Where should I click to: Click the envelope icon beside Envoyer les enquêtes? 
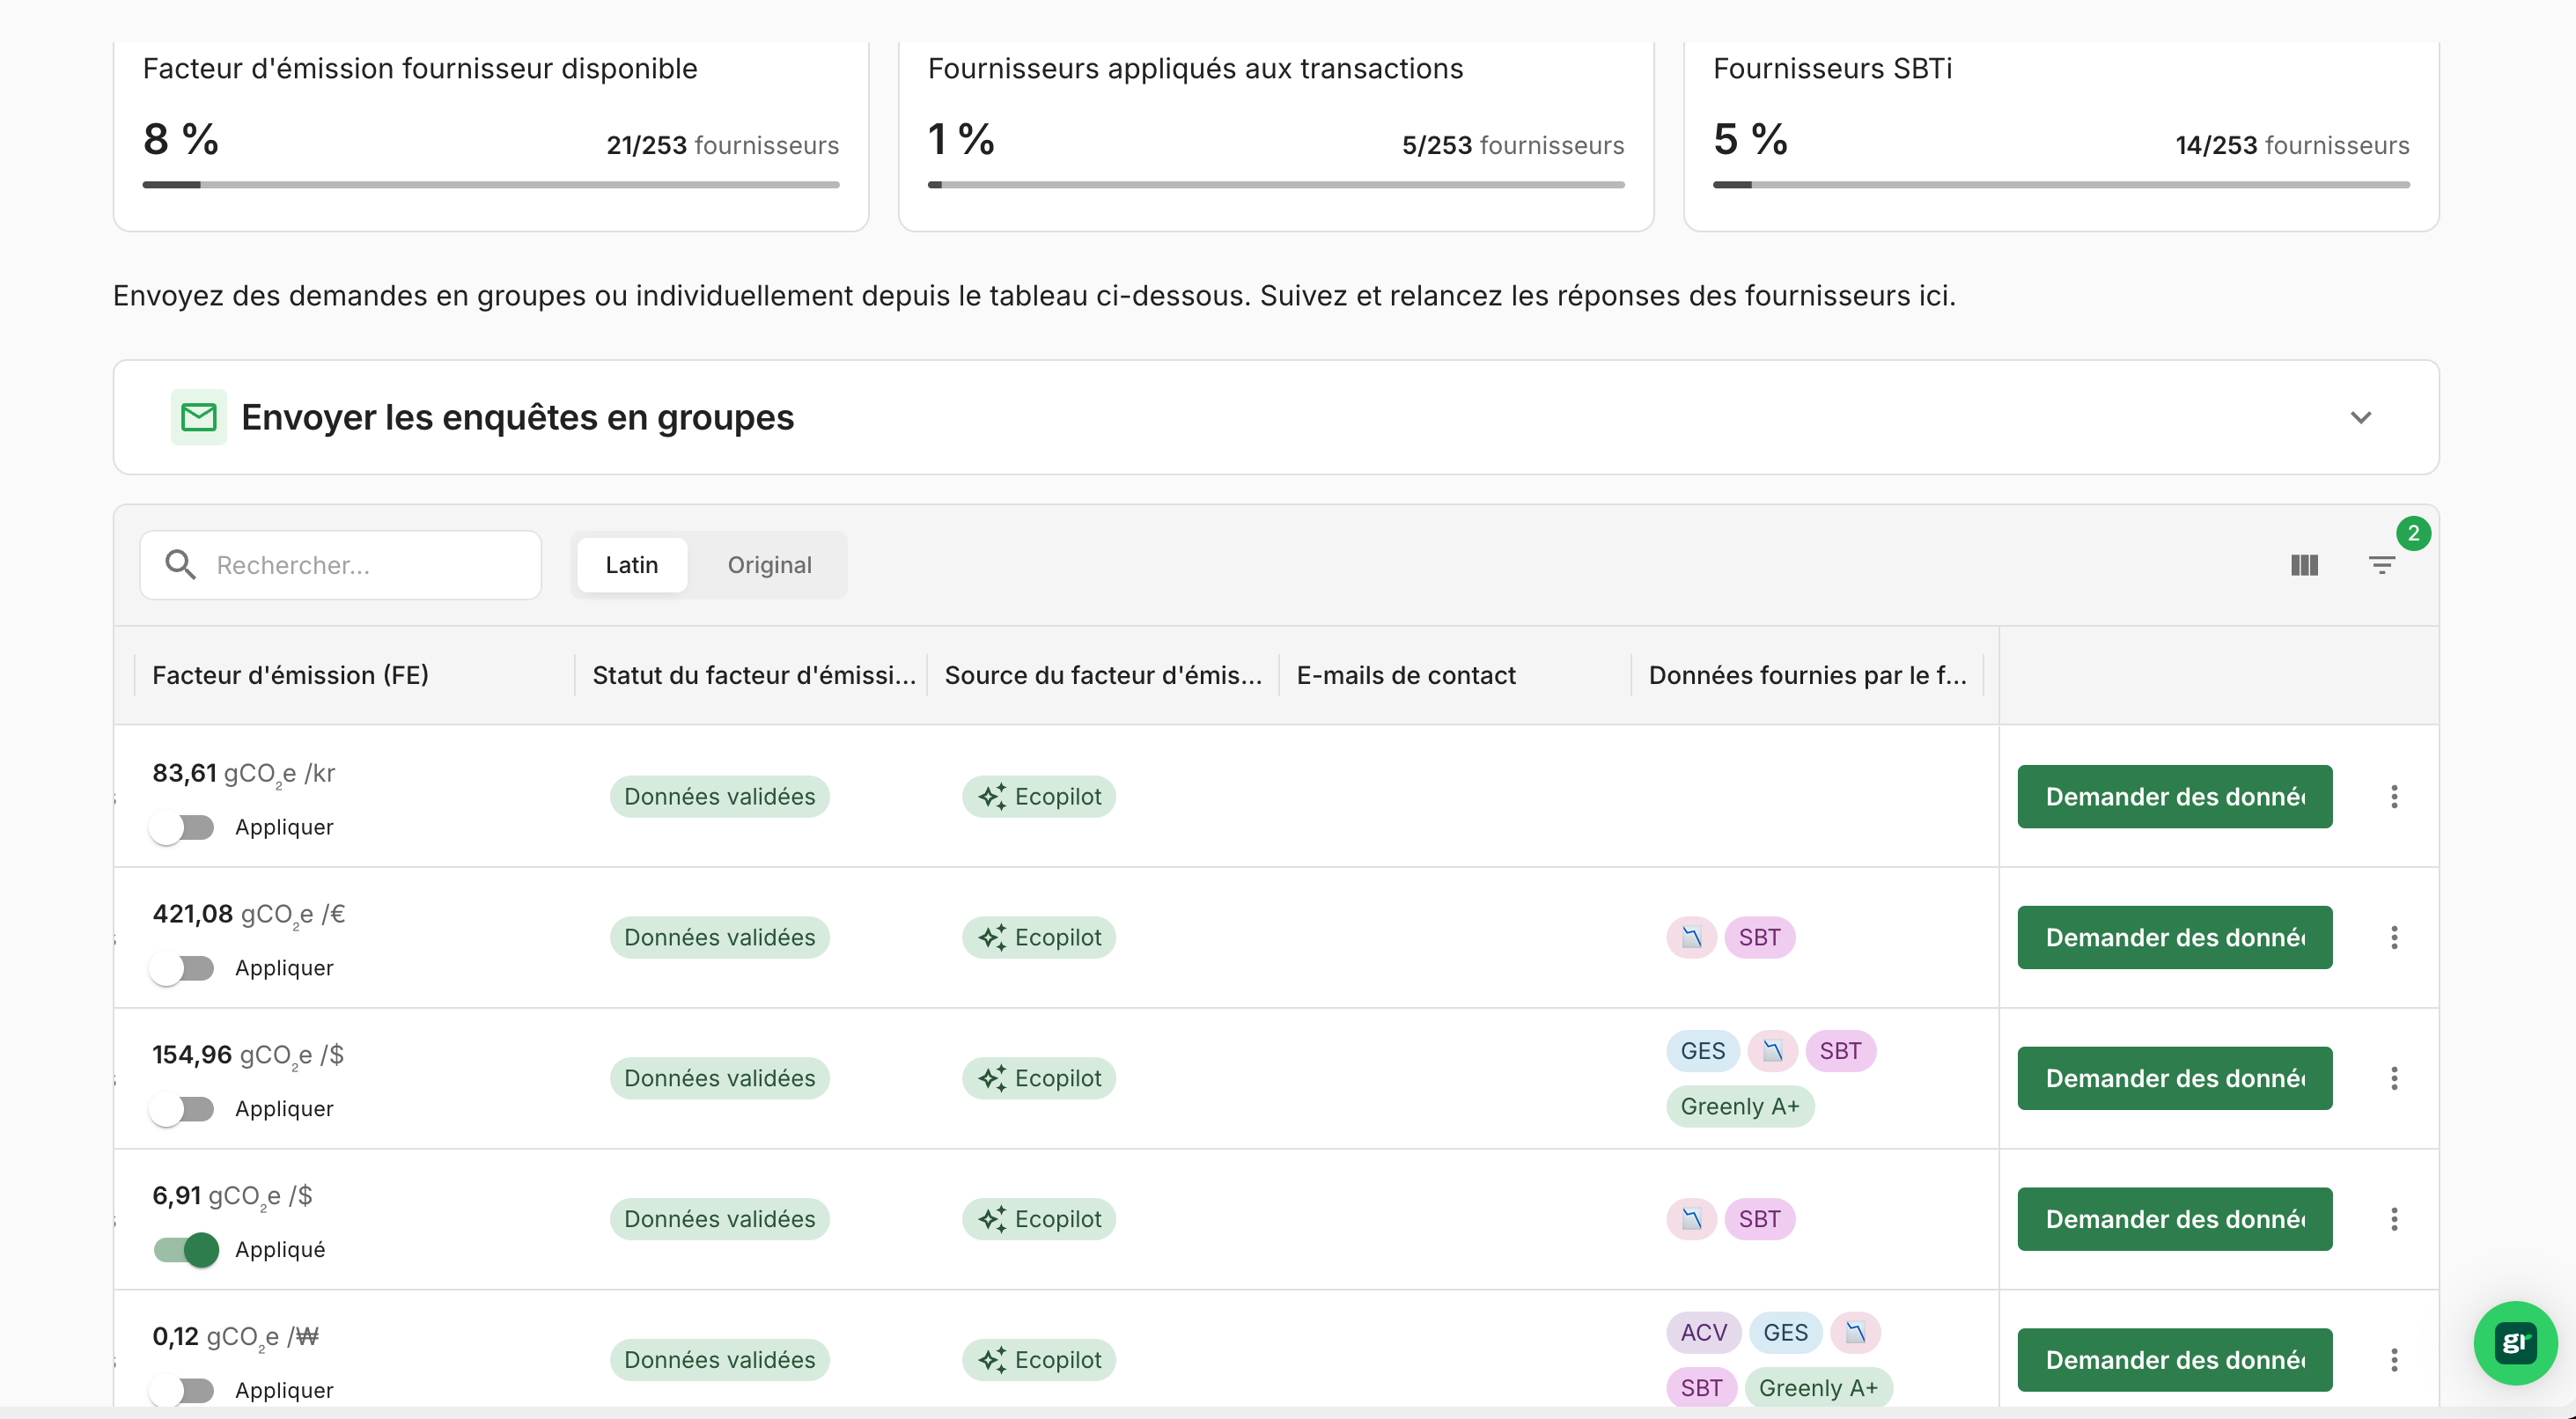coord(199,417)
